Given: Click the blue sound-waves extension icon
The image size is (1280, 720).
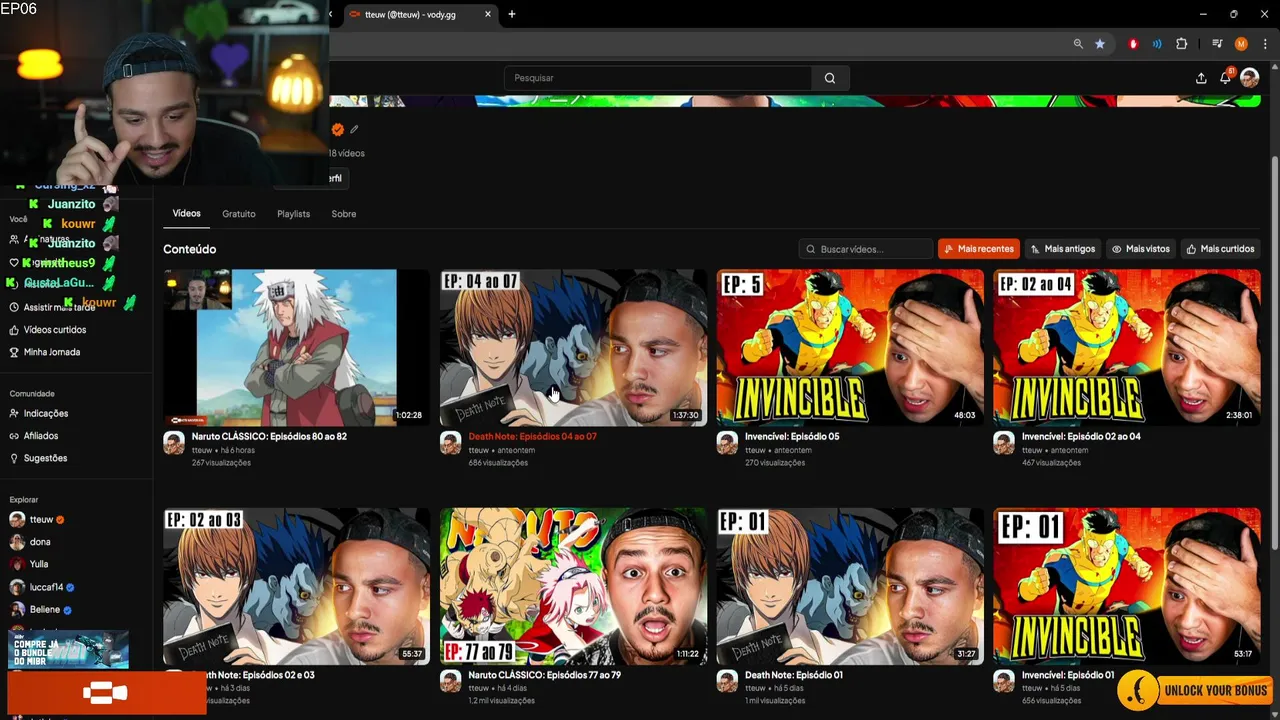Looking at the screenshot, I should pos(1157,44).
